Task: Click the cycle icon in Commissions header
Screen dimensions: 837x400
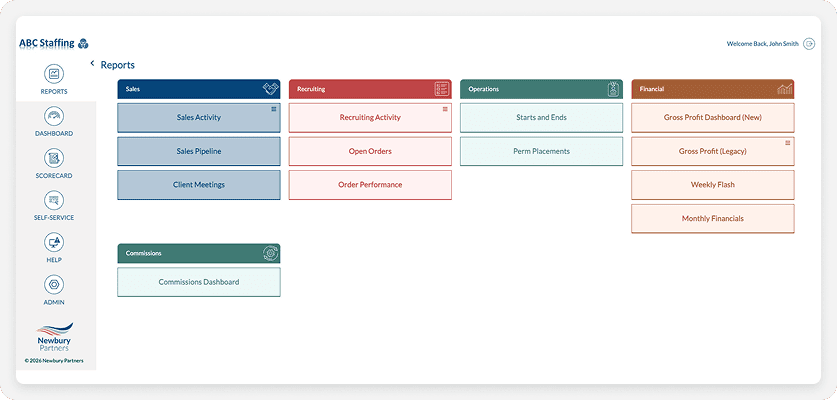Action: 271,254
